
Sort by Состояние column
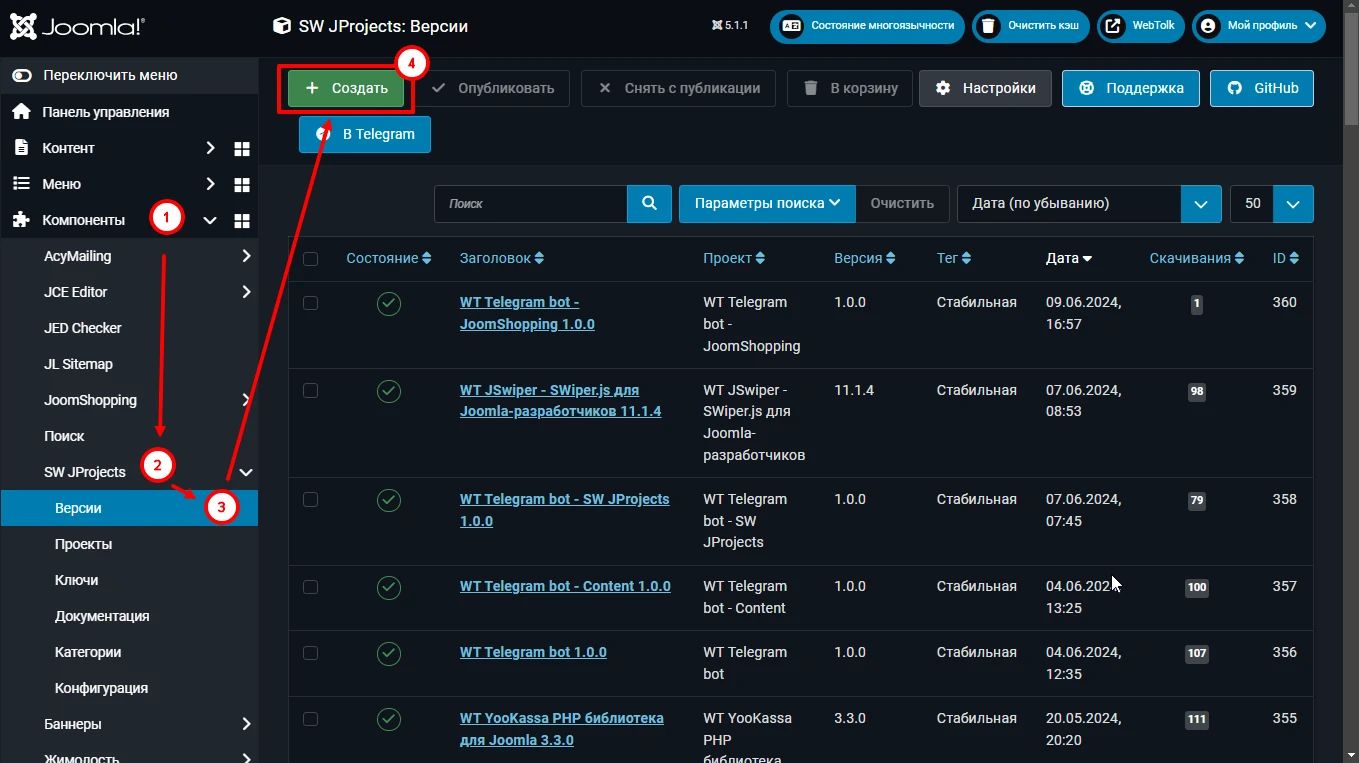coord(389,258)
